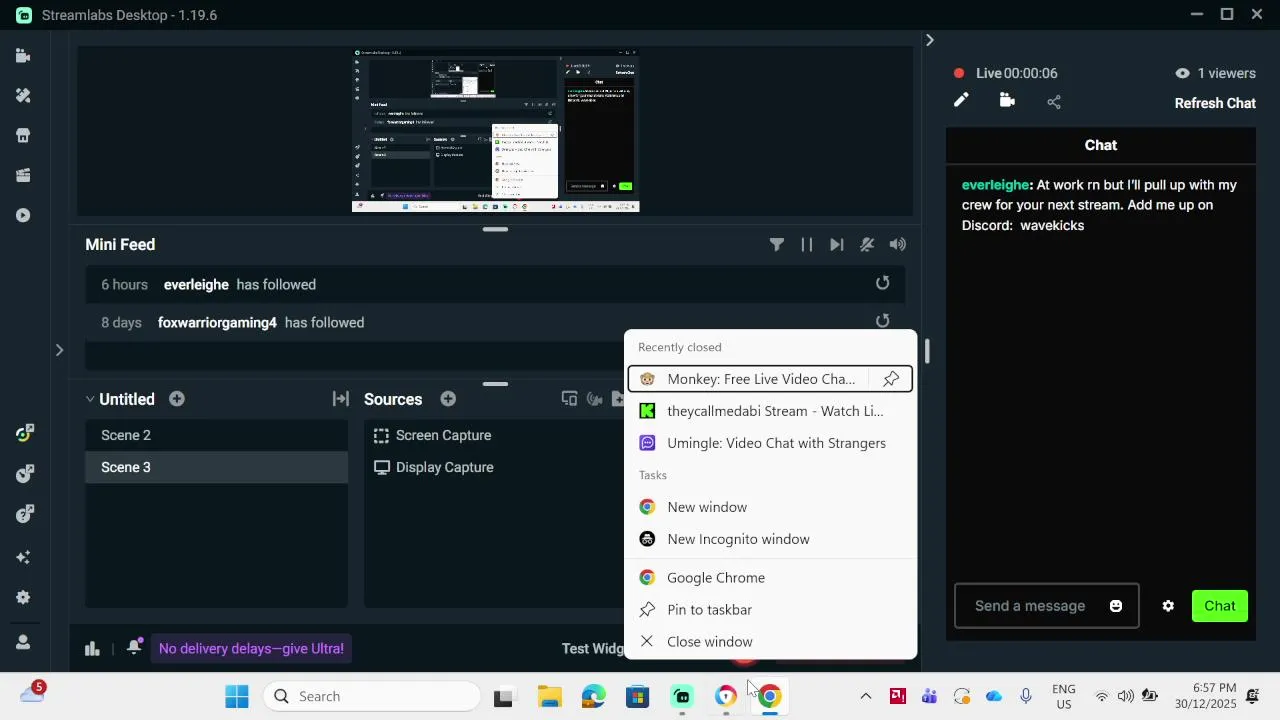Pause the Mini Feed alert queue
1280x720 pixels.
(807, 245)
